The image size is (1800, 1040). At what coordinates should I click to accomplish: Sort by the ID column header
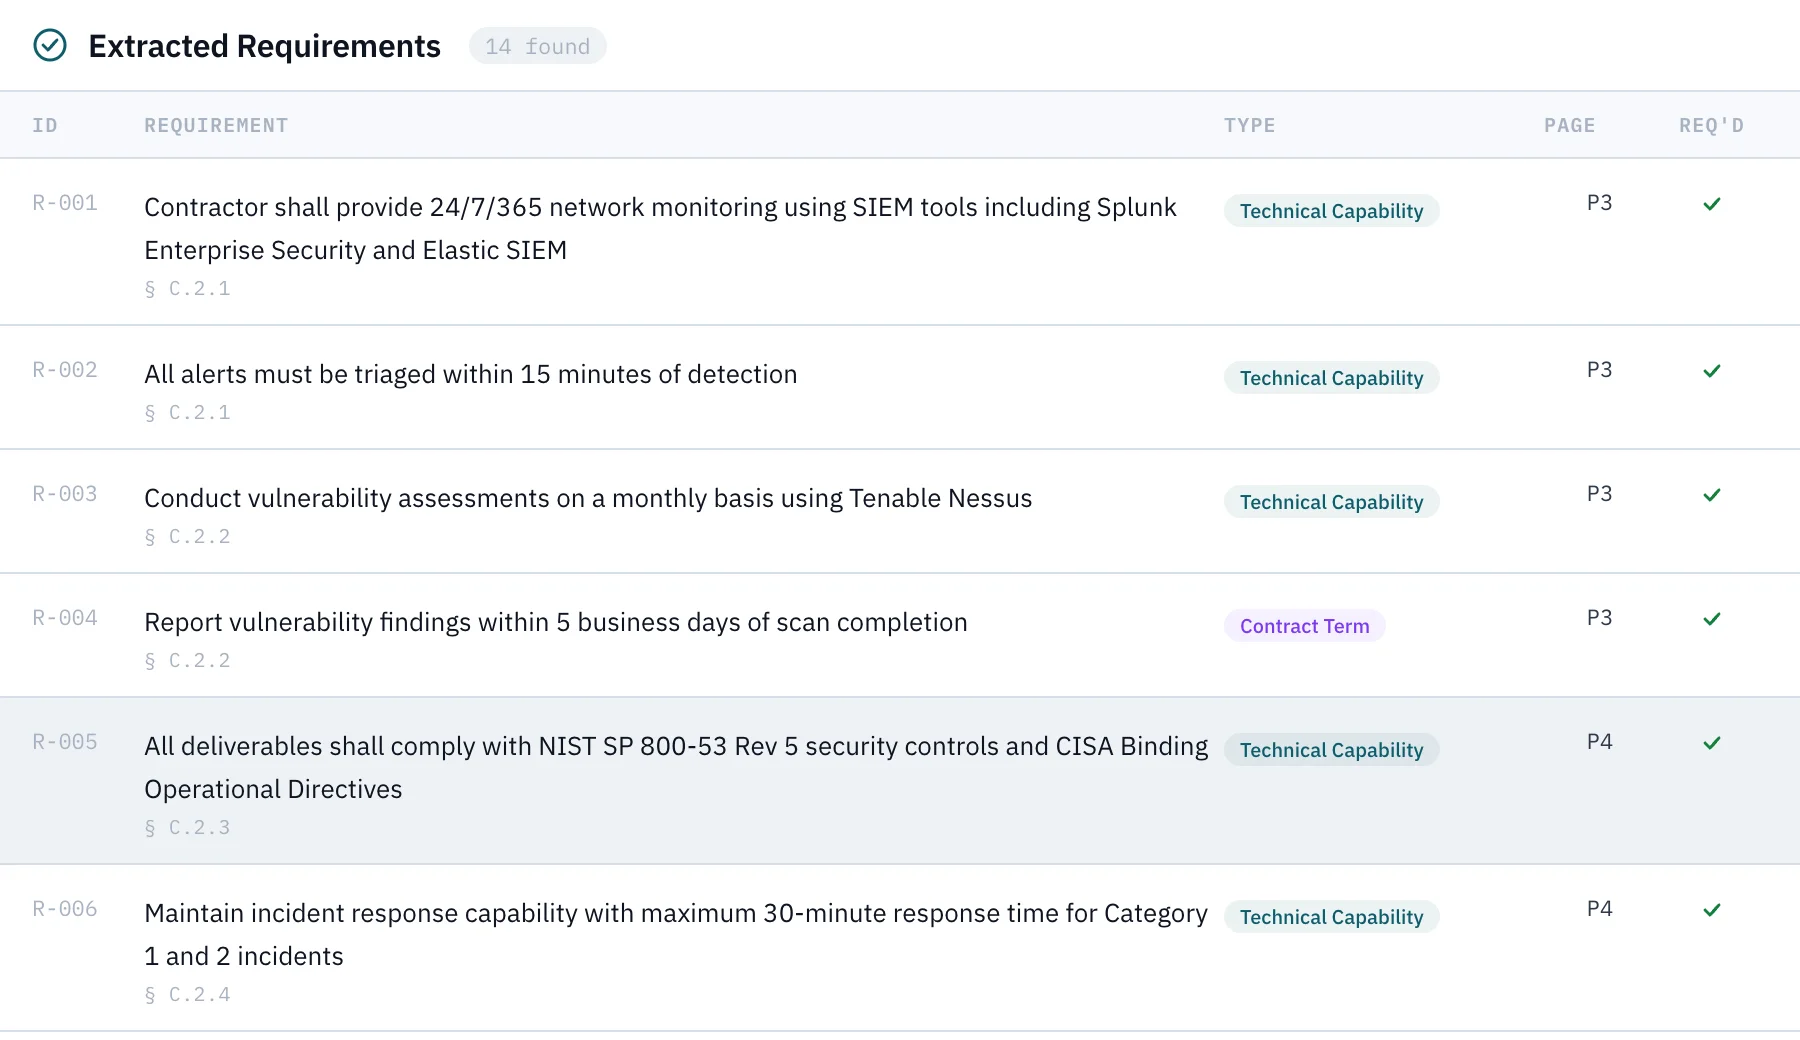click(45, 126)
